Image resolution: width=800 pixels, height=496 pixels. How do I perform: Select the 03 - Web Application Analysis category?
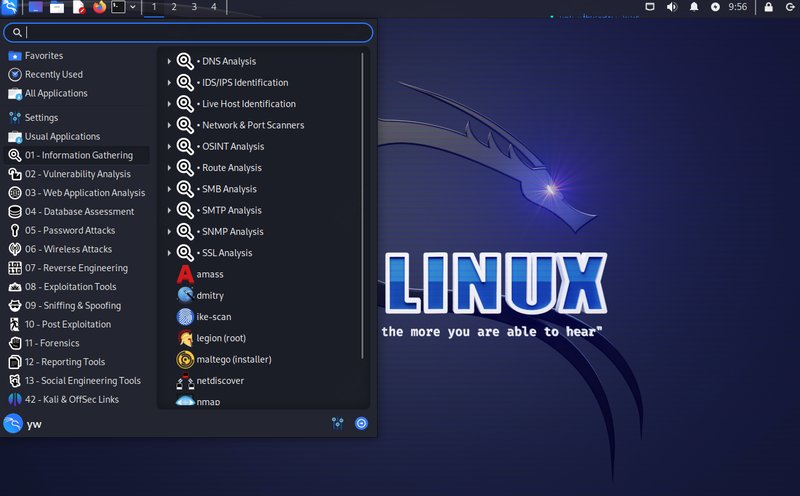85,193
